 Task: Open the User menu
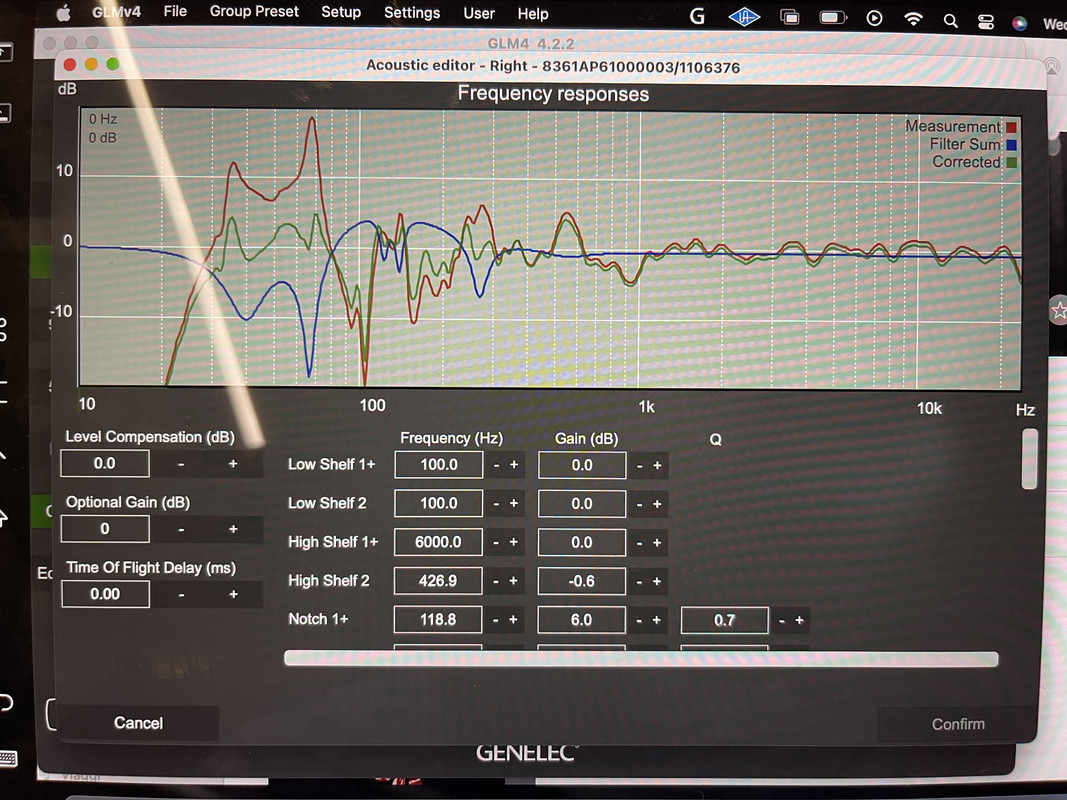click(x=479, y=14)
